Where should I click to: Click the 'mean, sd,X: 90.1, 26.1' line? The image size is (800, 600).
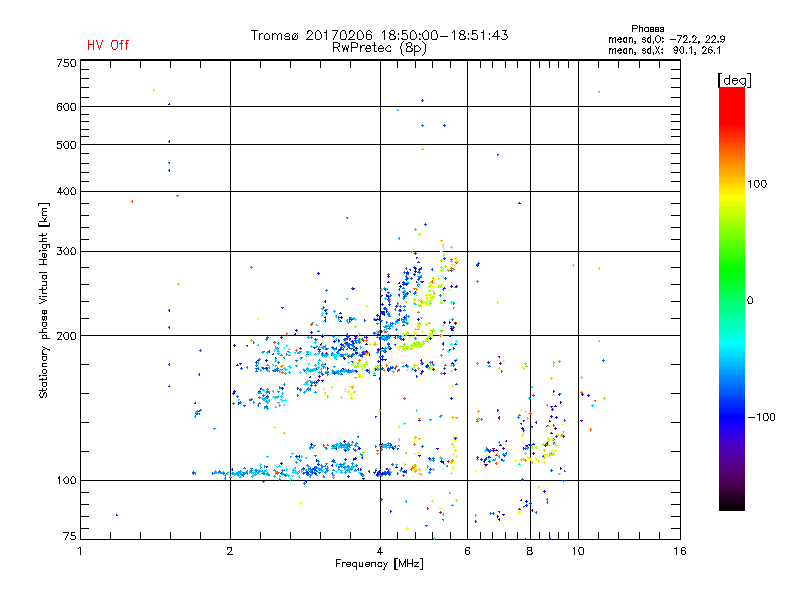(664, 50)
